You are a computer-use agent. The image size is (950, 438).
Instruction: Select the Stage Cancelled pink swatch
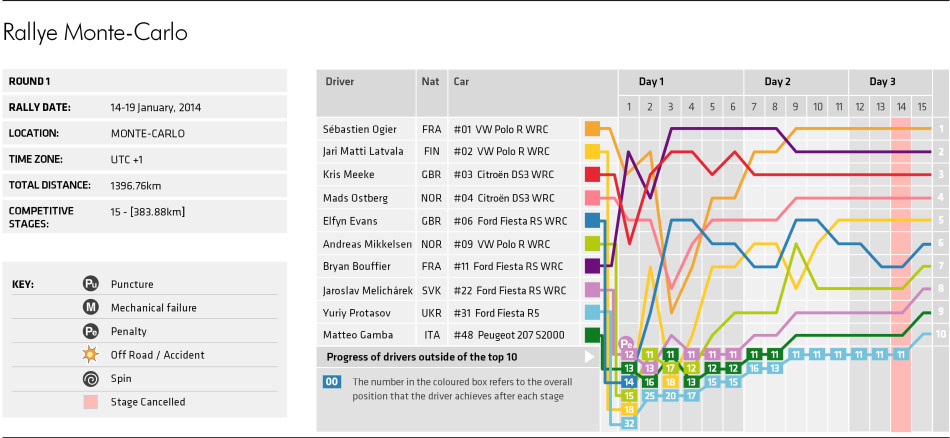(x=90, y=402)
